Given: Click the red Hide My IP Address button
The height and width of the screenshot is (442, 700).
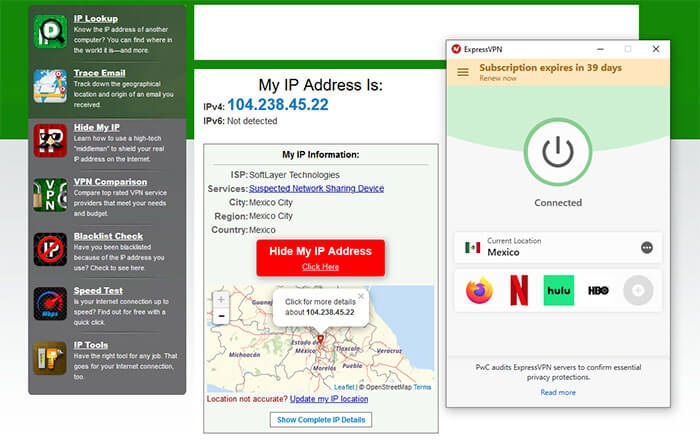Looking at the screenshot, I should coord(320,258).
